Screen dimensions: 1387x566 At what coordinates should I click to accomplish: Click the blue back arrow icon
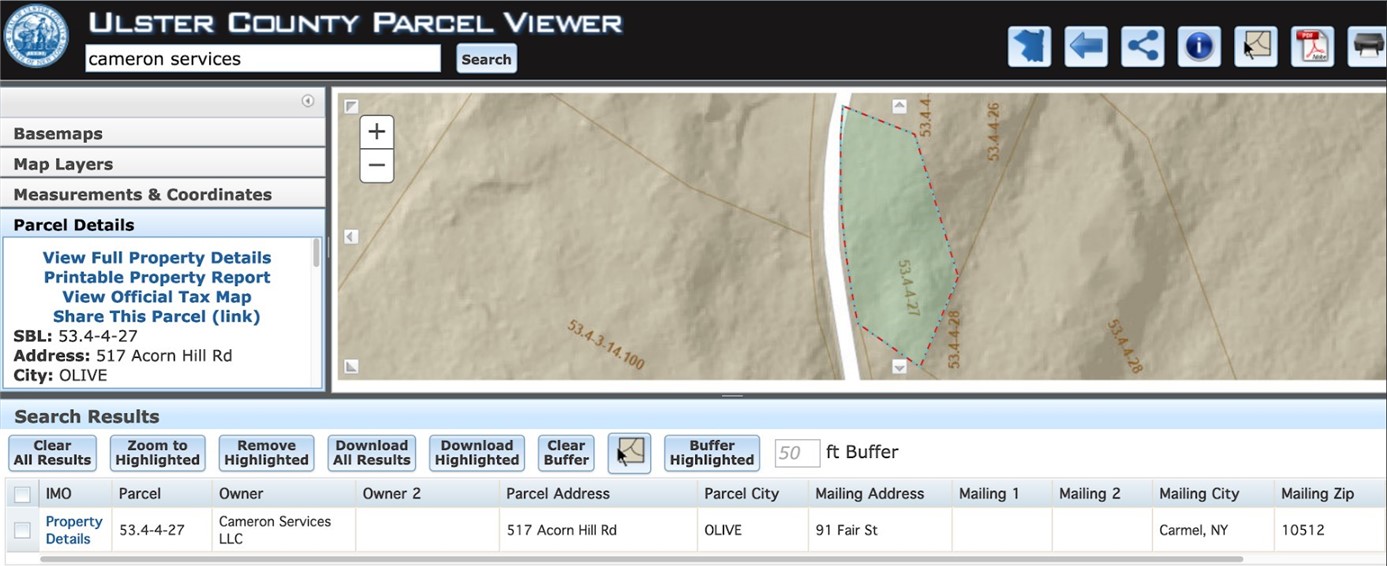pyautogui.click(x=1086, y=46)
